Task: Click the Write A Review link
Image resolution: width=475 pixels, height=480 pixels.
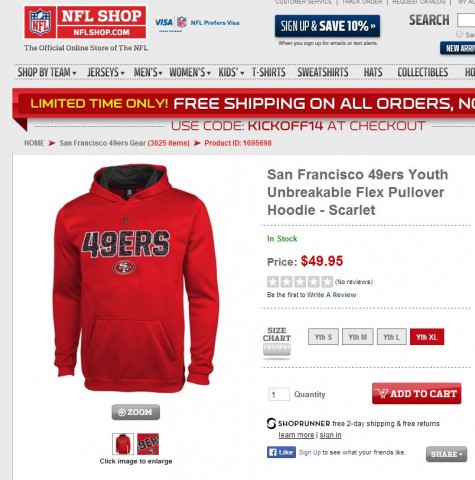Action: pos(331,295)
